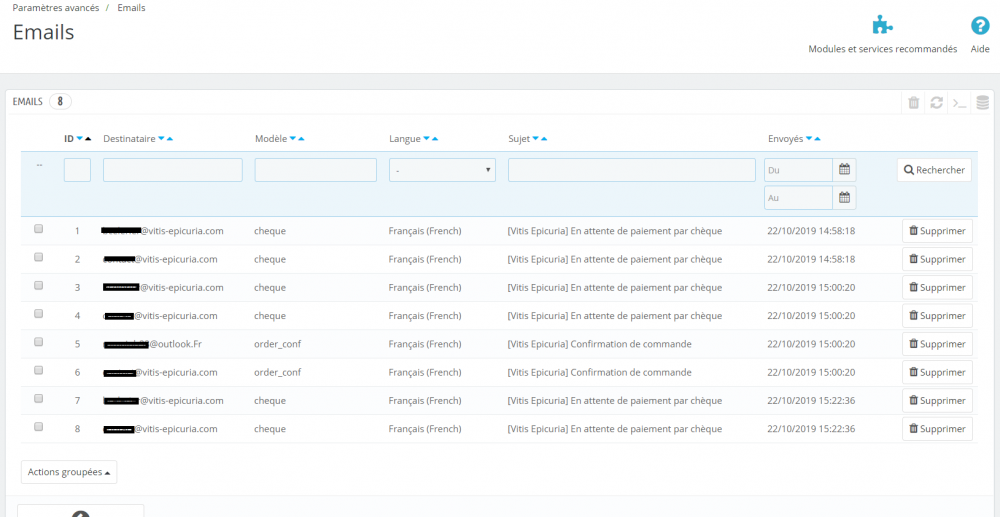
Task: Delete email ID 4 with Supprimer
Action: coord(938,316)
